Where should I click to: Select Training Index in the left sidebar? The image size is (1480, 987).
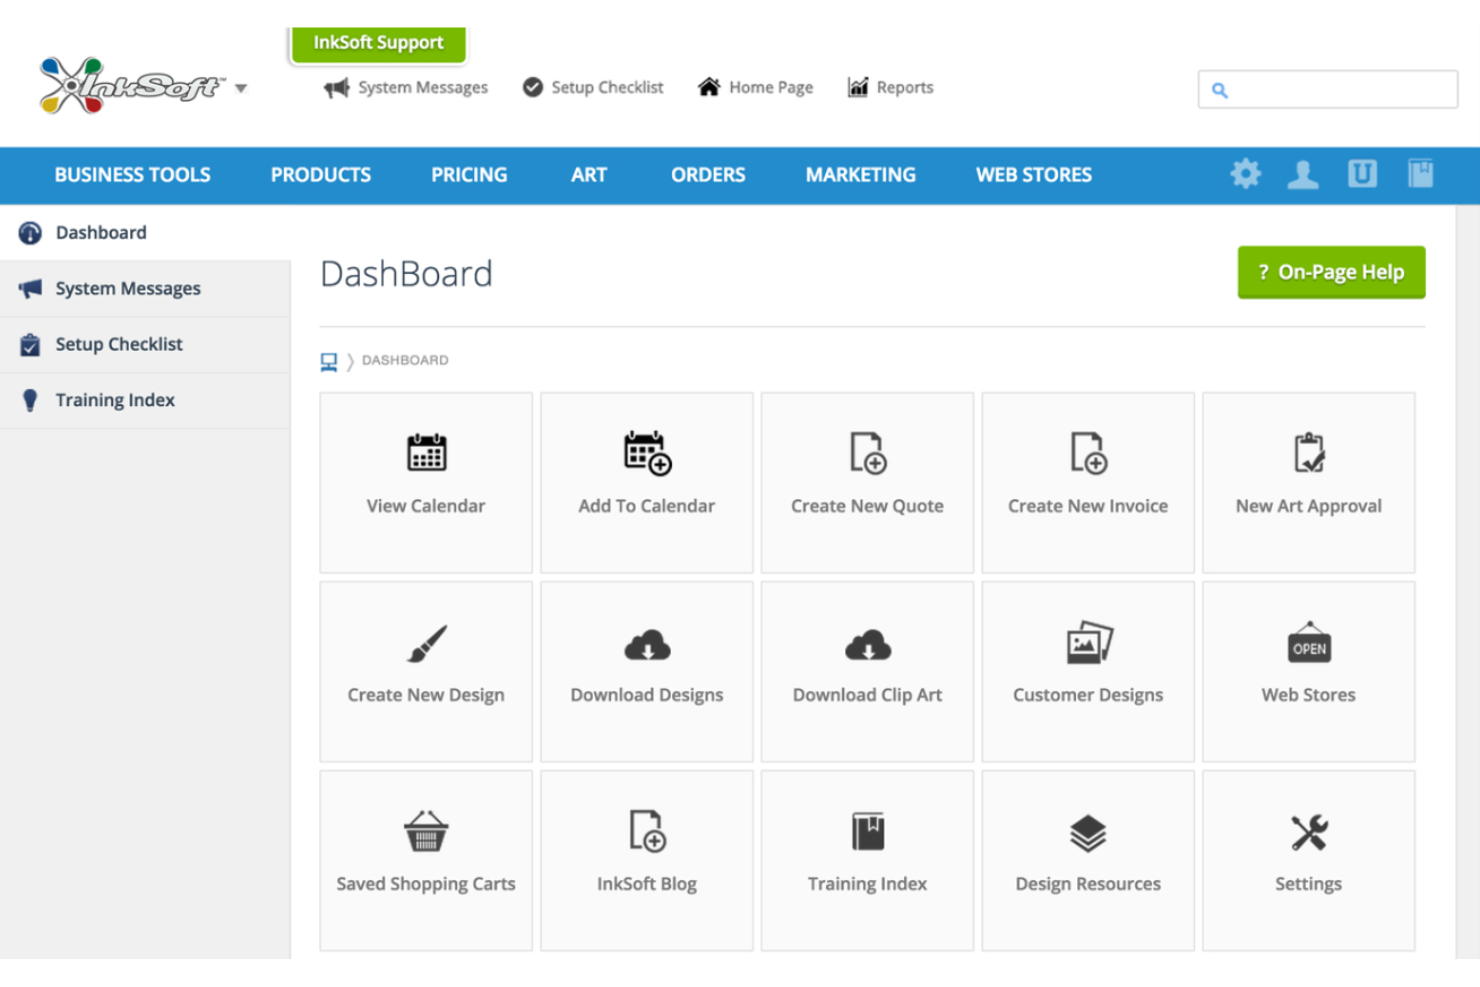145,401
